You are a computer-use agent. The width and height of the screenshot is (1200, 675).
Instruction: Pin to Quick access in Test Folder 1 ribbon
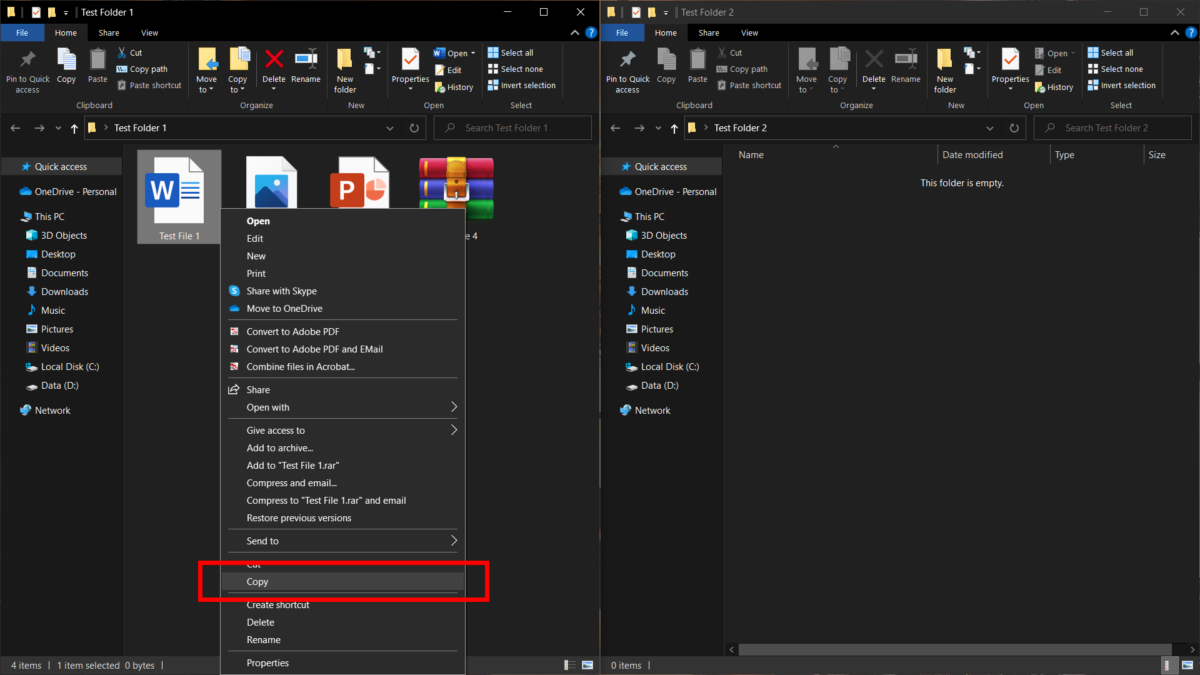28,71
